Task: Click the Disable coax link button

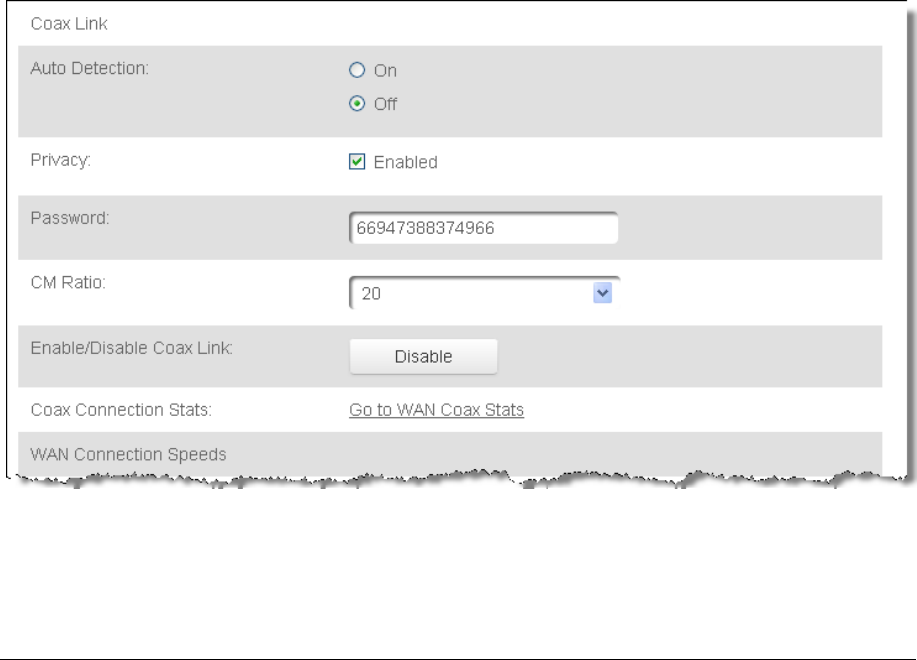Action: 423,356
